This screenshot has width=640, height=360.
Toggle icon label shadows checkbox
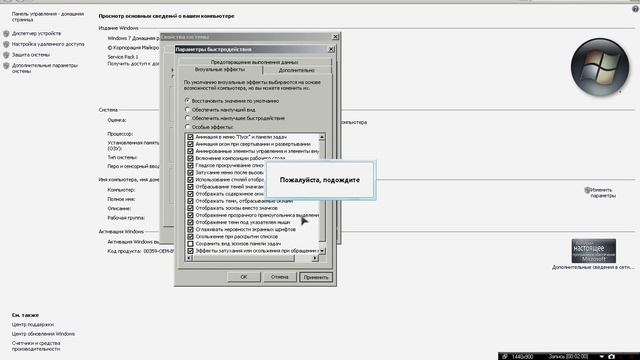[190, 187]
